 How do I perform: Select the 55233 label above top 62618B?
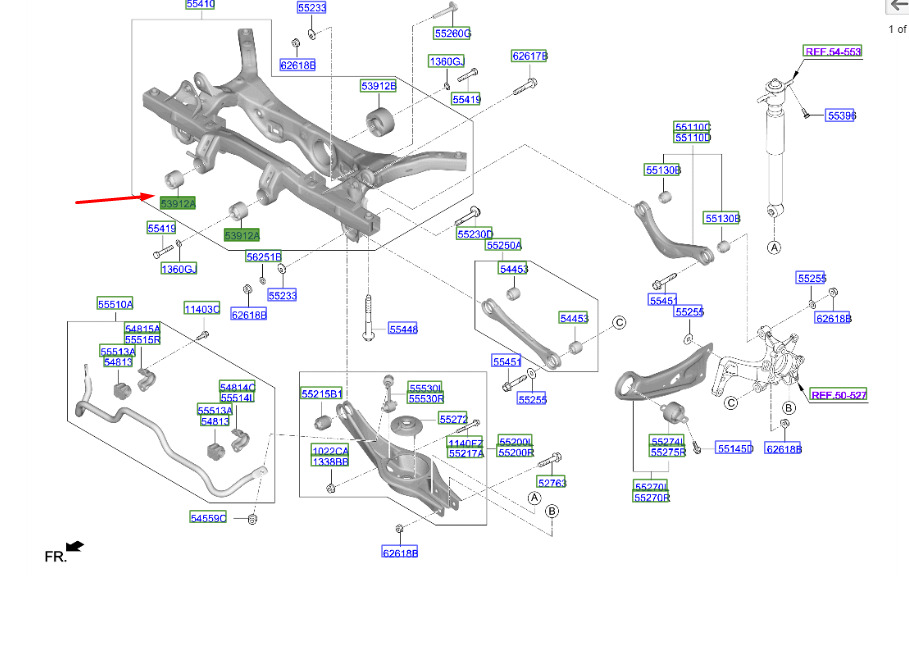tap(311, 8)
